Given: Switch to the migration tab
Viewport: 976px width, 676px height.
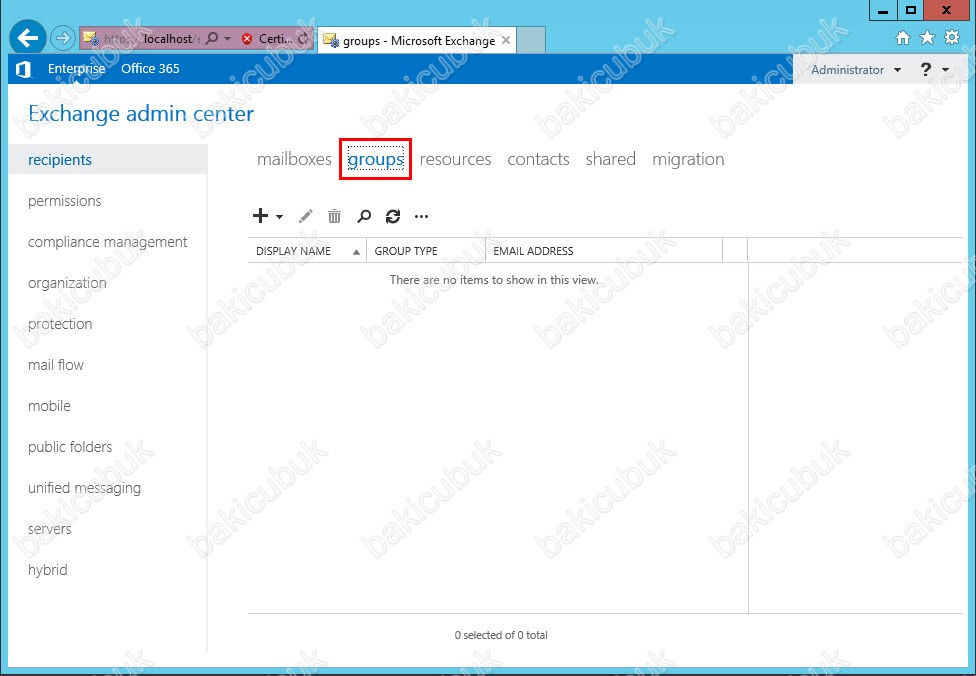Looking at the screenshot, I should (688, 160).
